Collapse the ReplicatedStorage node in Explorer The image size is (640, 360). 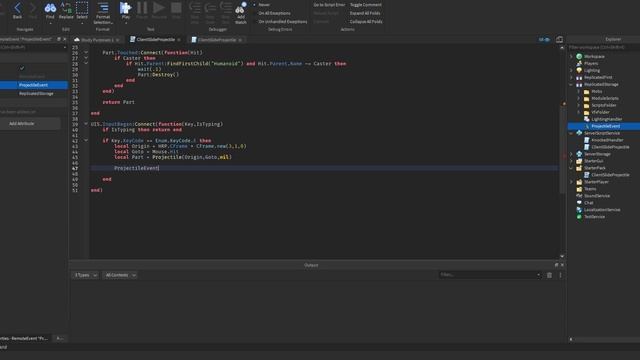(x=571, y=84)
